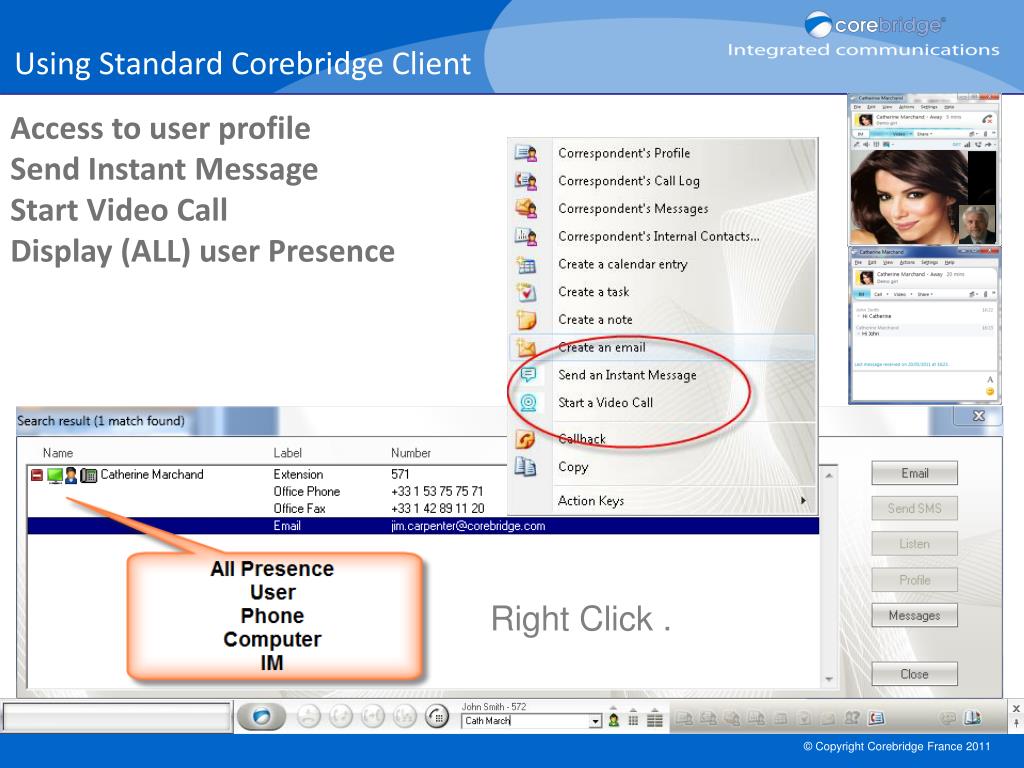Expand the Action Keys submenu
Image resolution: width=1024 pixels, height=768 pixels.
(662, 501)
